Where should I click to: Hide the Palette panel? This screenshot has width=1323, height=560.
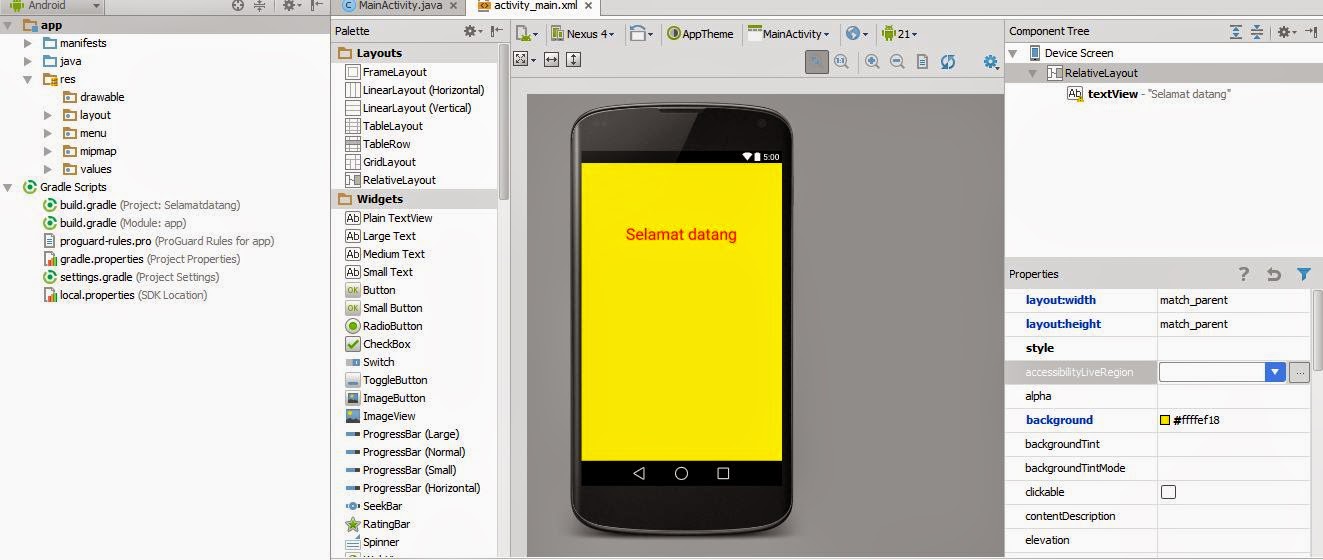click(497, 32)
